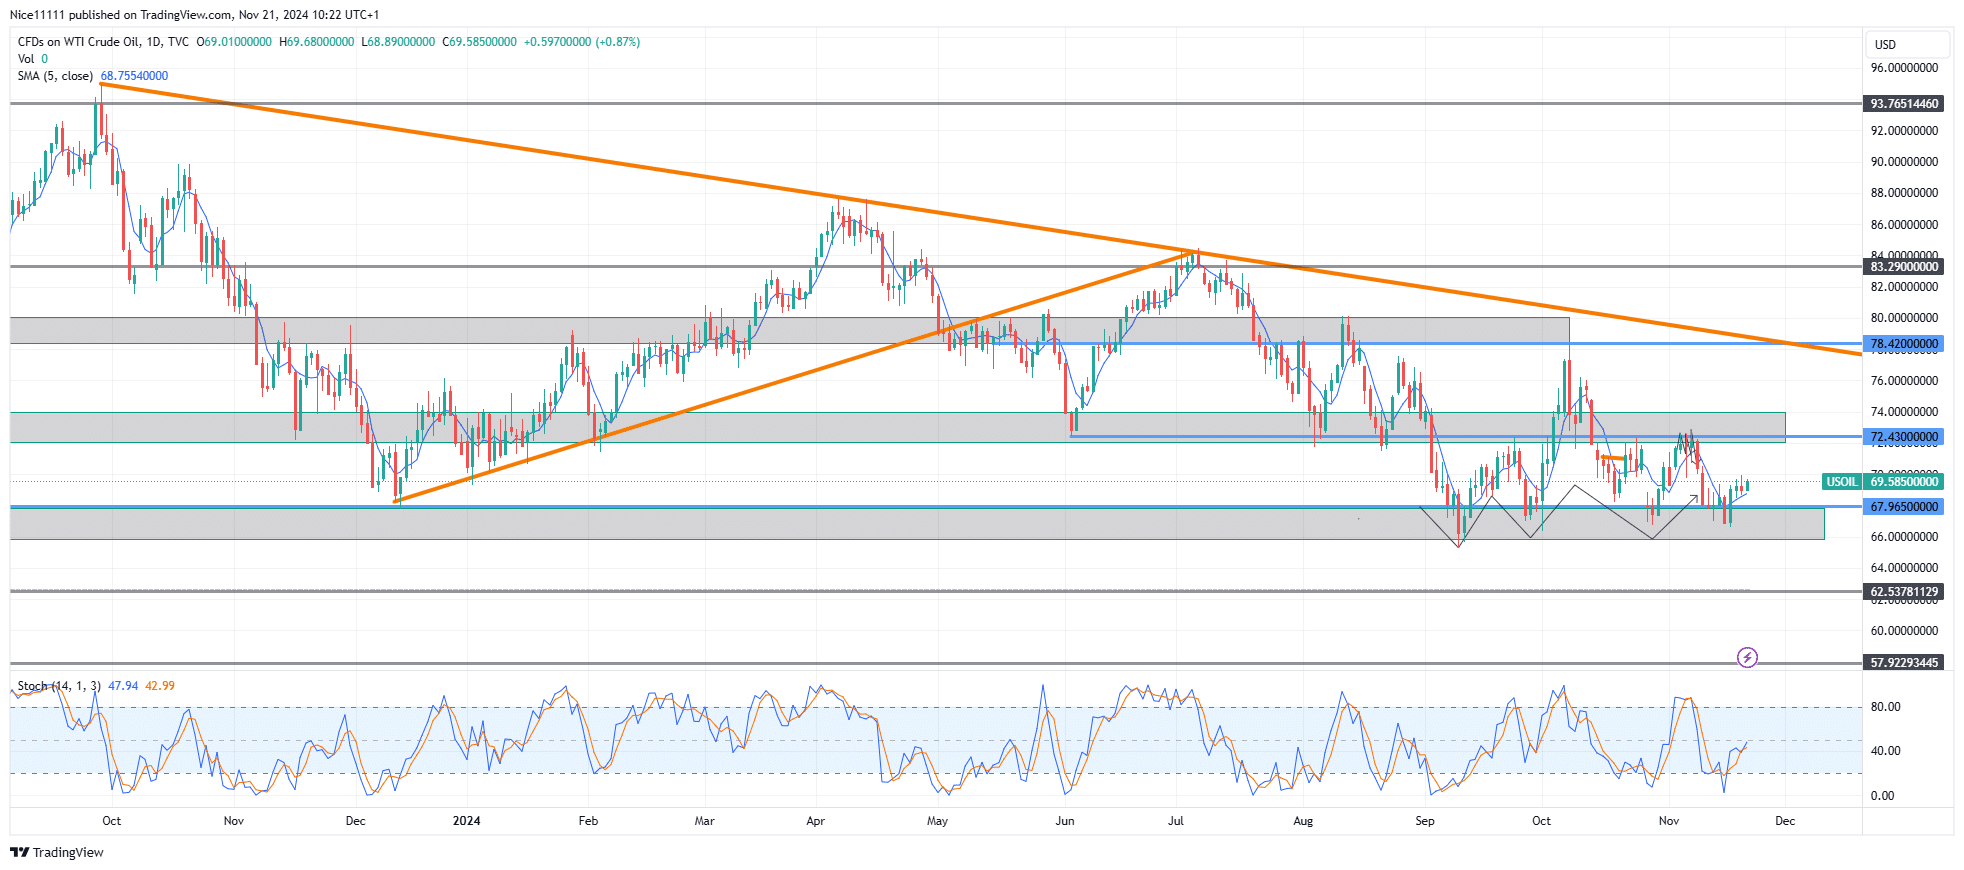The height and width of the screenshot is (870, 1964).
Task: Click the Vol indicator legend
Action: coord(26,59)
